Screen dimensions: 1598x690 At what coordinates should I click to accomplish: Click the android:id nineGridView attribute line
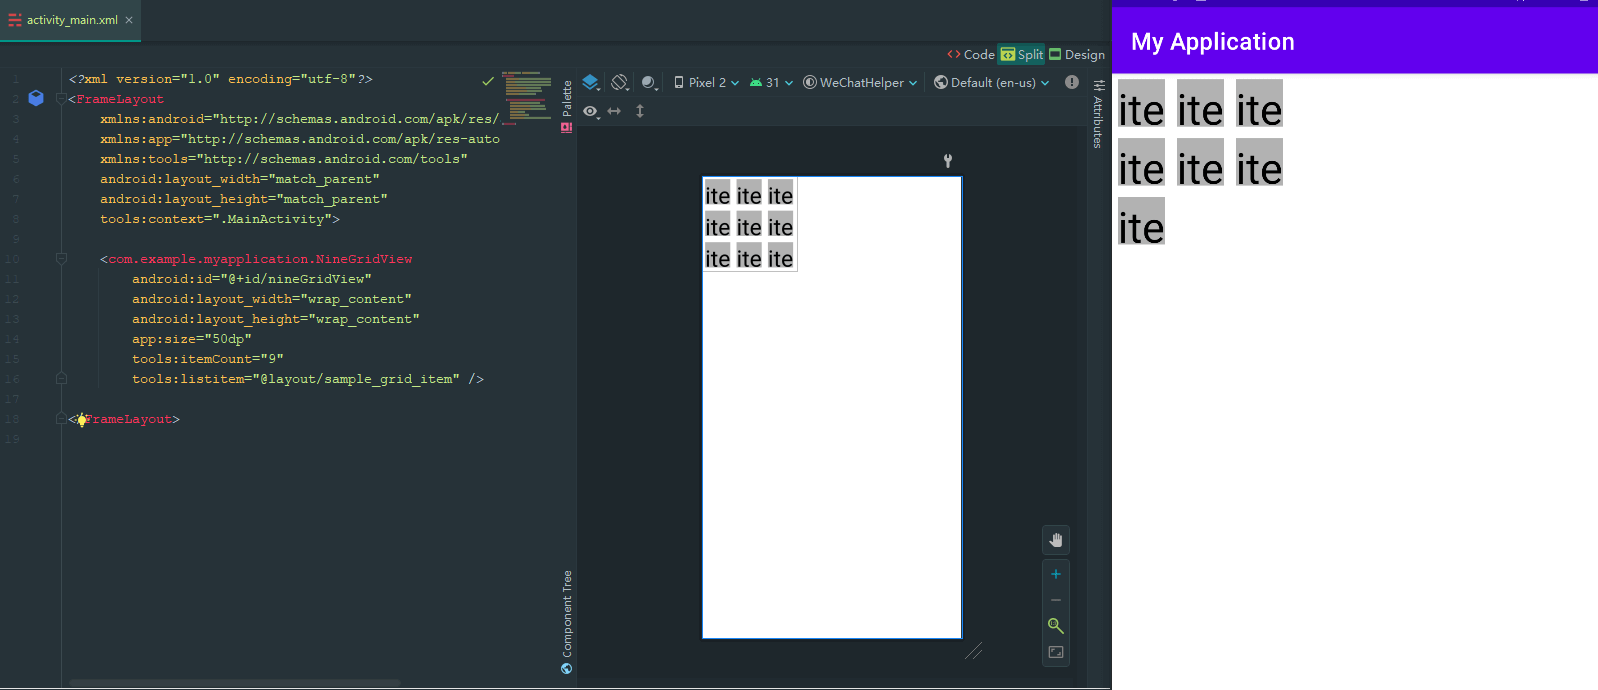[251, 279]
